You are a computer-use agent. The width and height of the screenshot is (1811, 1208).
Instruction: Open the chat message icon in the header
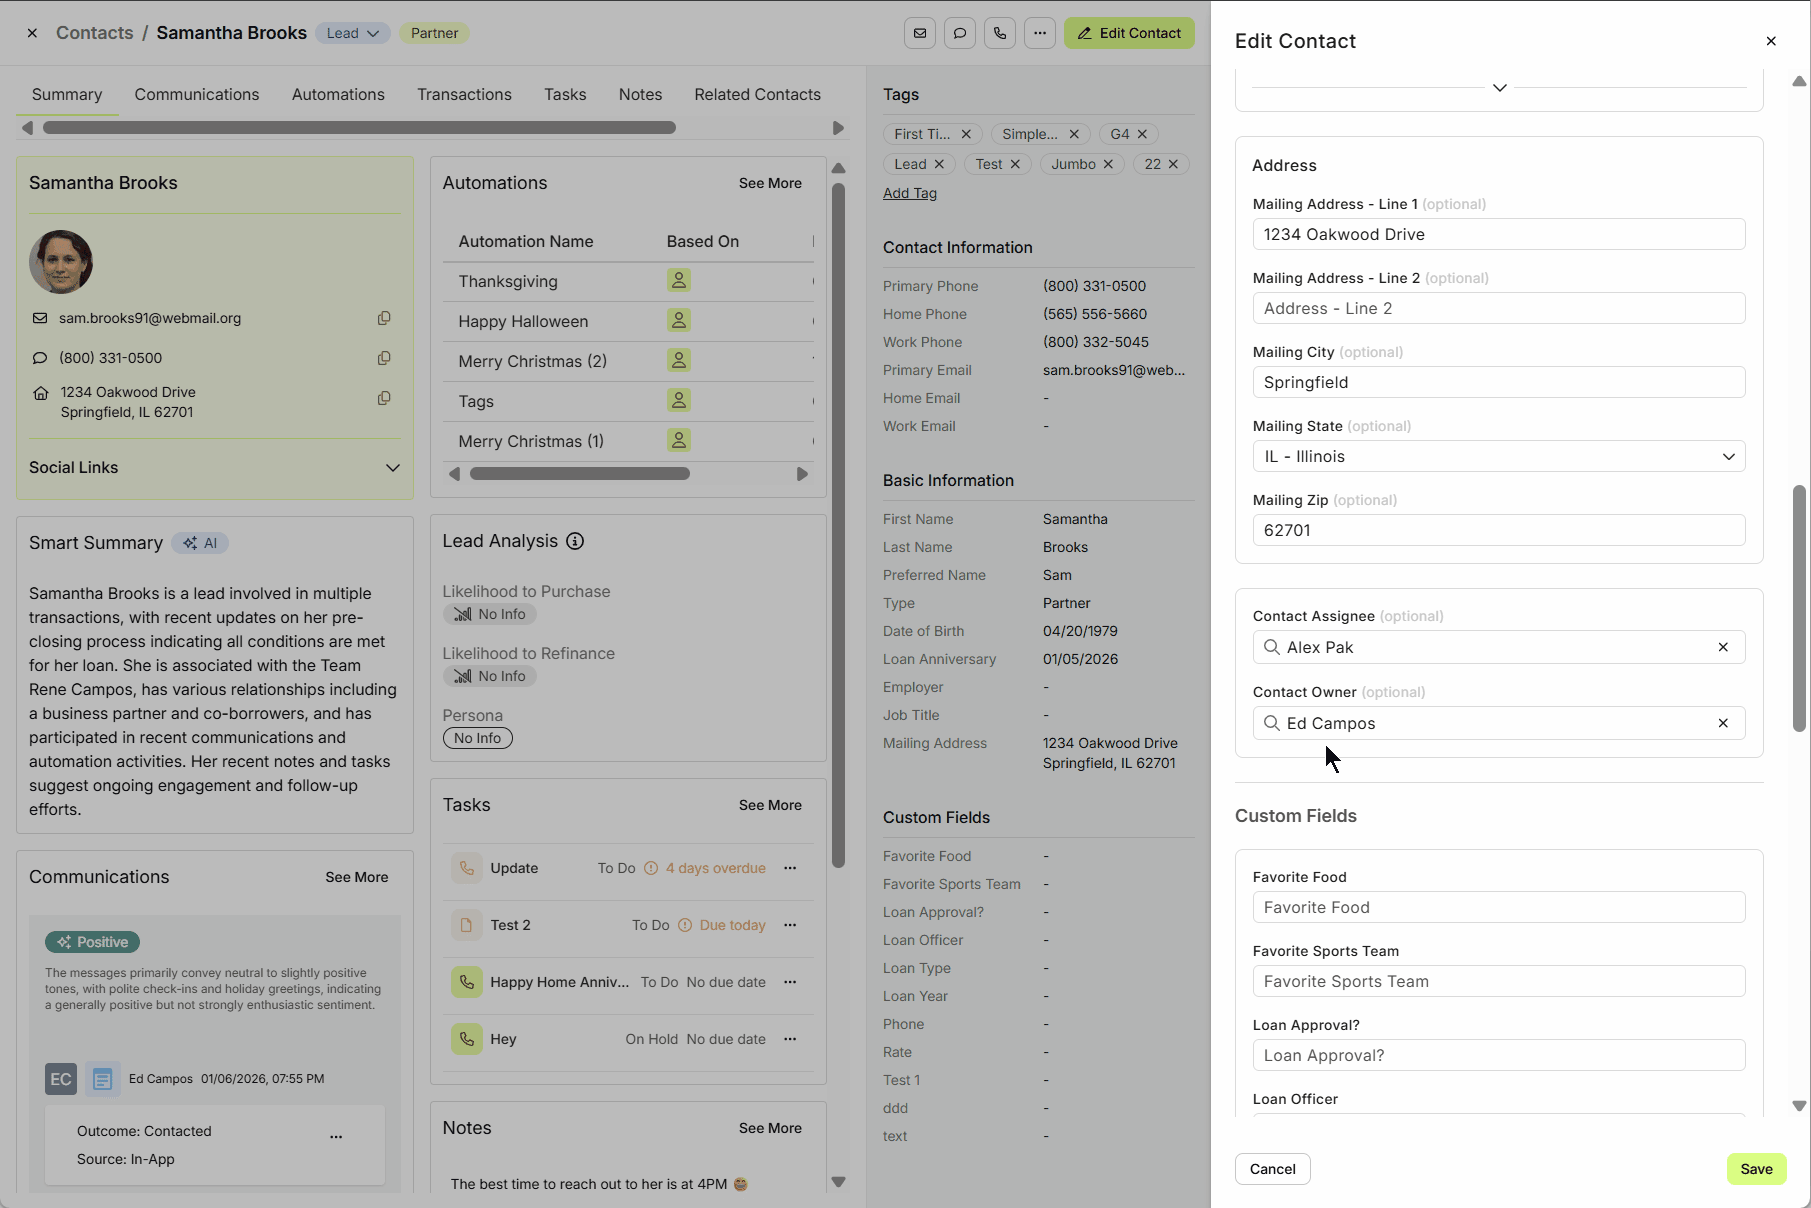[x=960, y=33]
